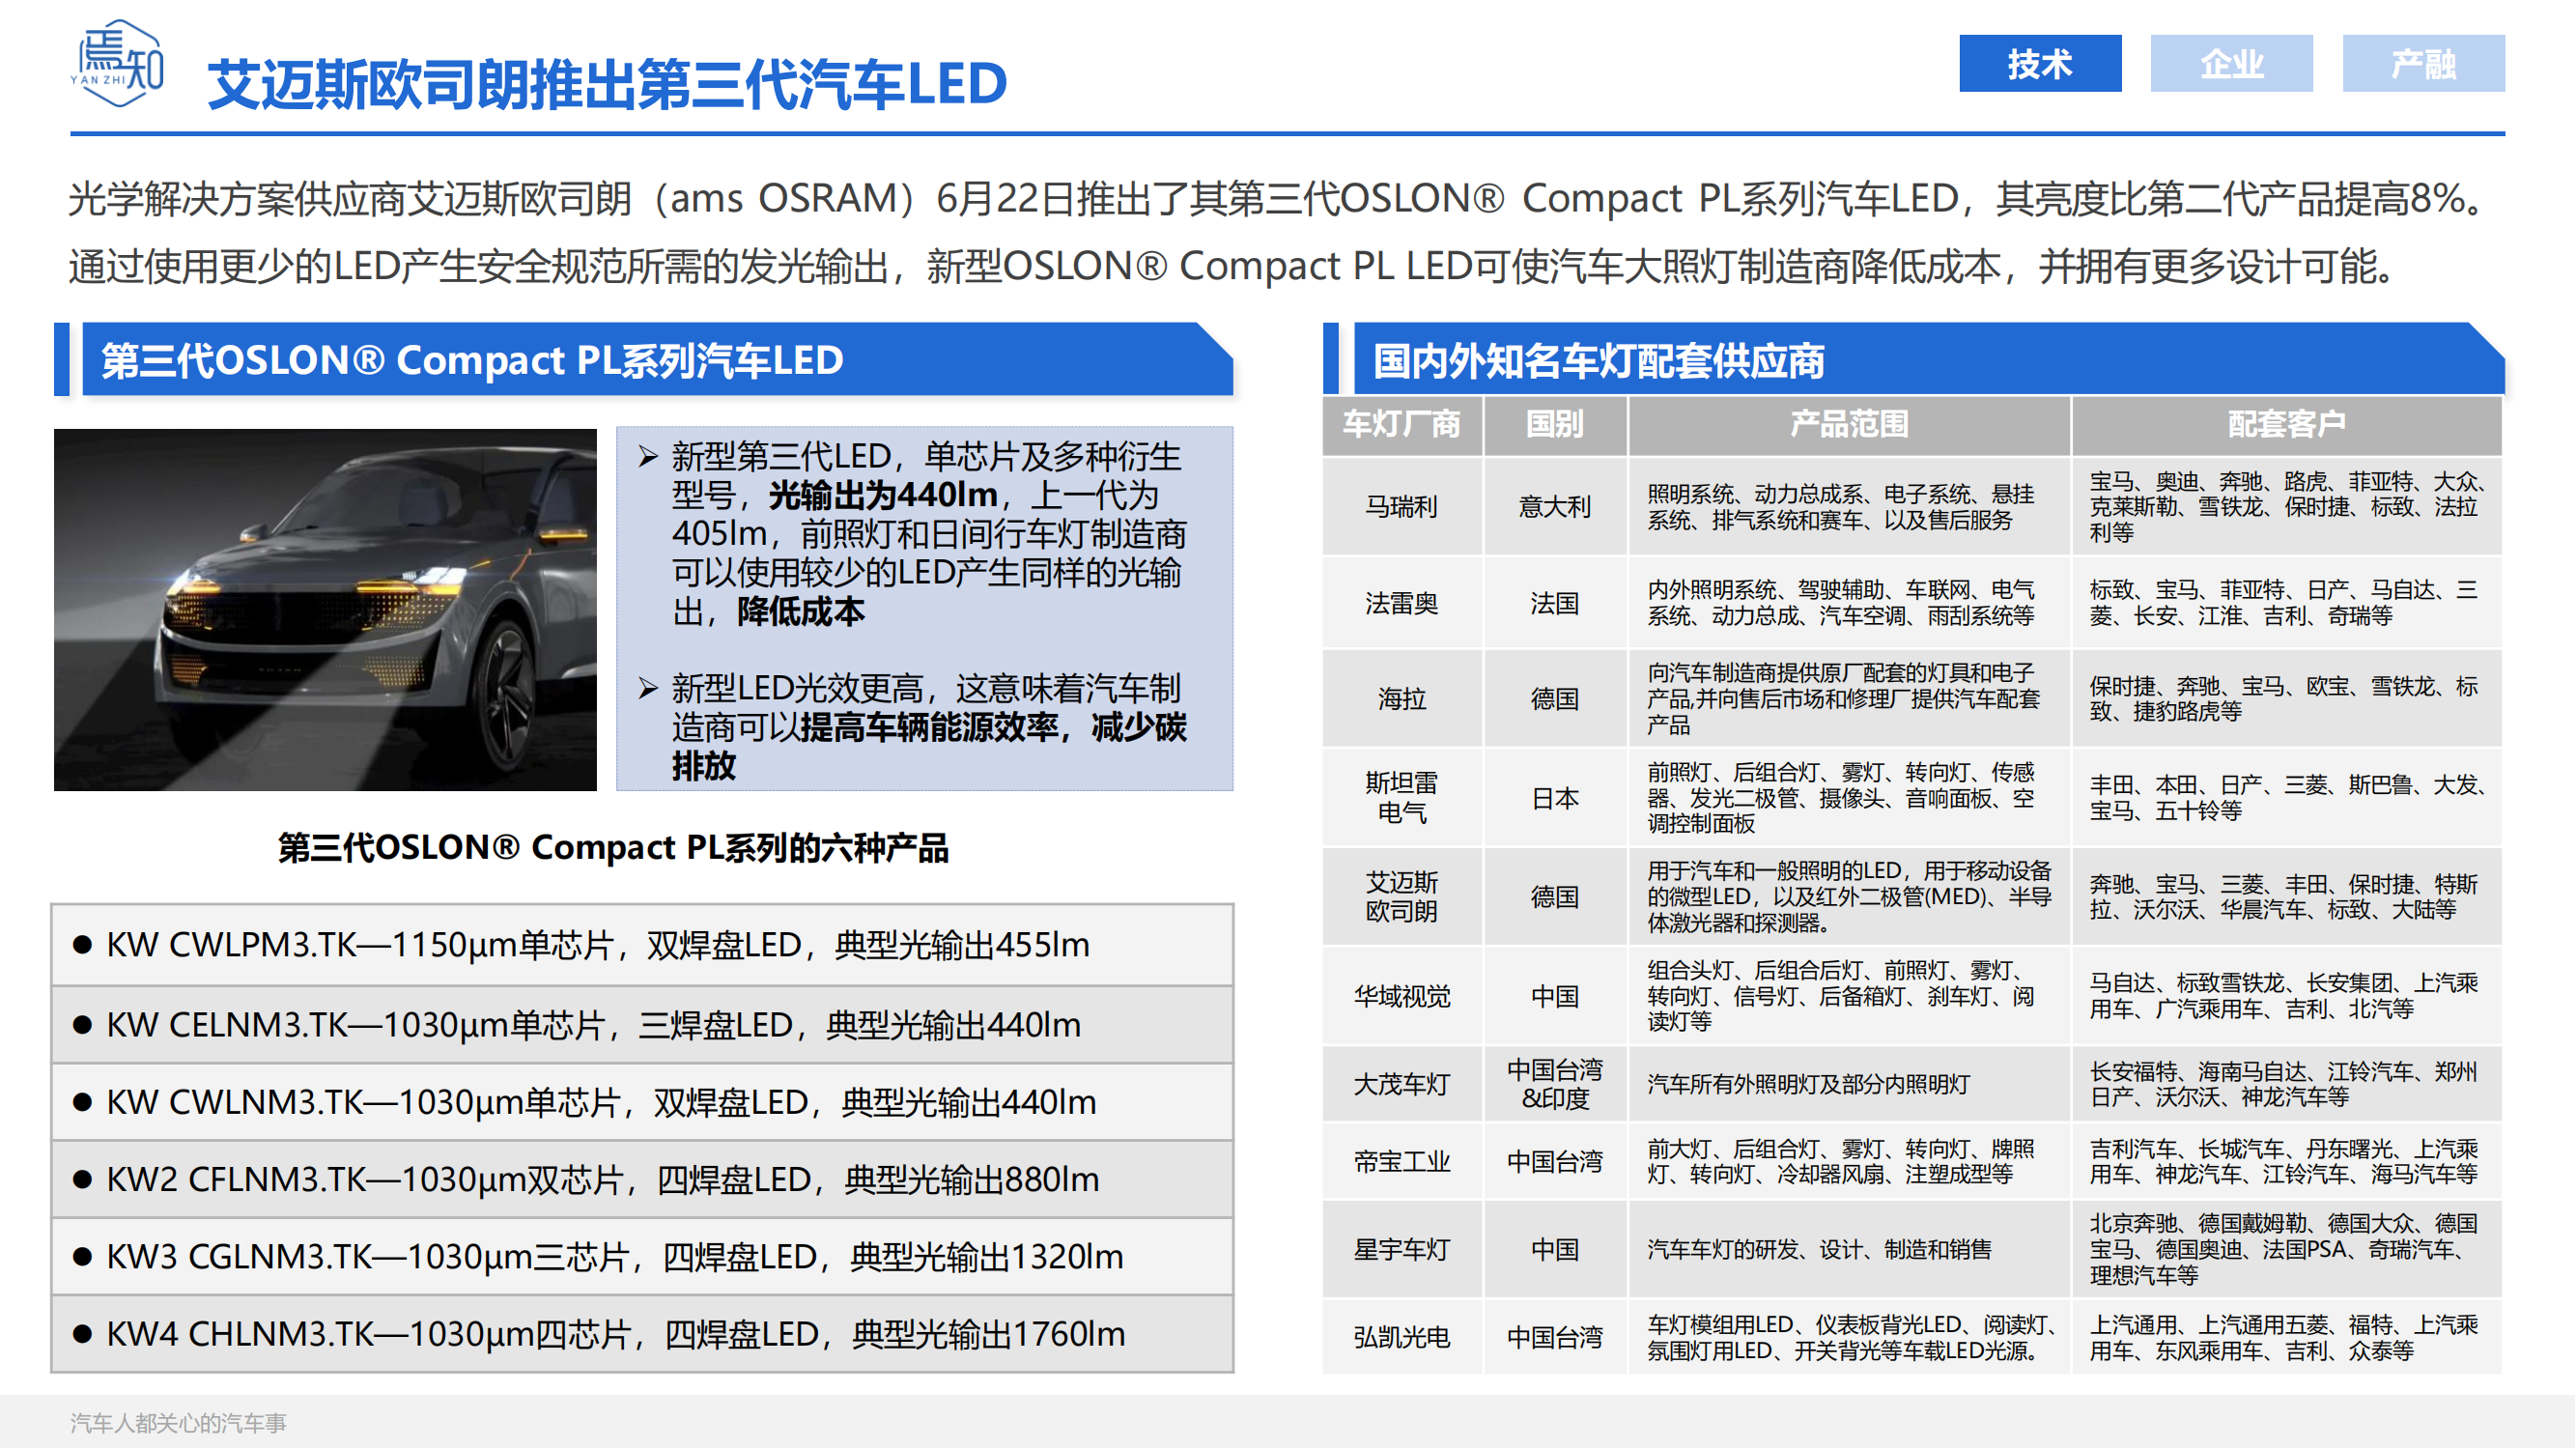The image size is (2576, 1449).
Task: Click the cell 汽车所有外照明灯及部分内照明灯
Action: (1849, 1084)
